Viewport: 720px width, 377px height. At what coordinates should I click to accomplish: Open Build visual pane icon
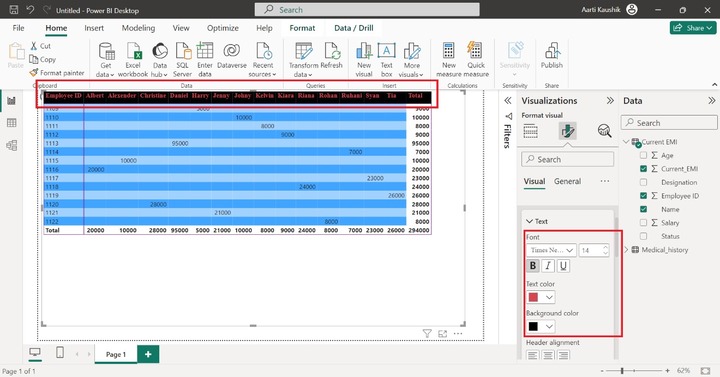[x=530, y=131]
